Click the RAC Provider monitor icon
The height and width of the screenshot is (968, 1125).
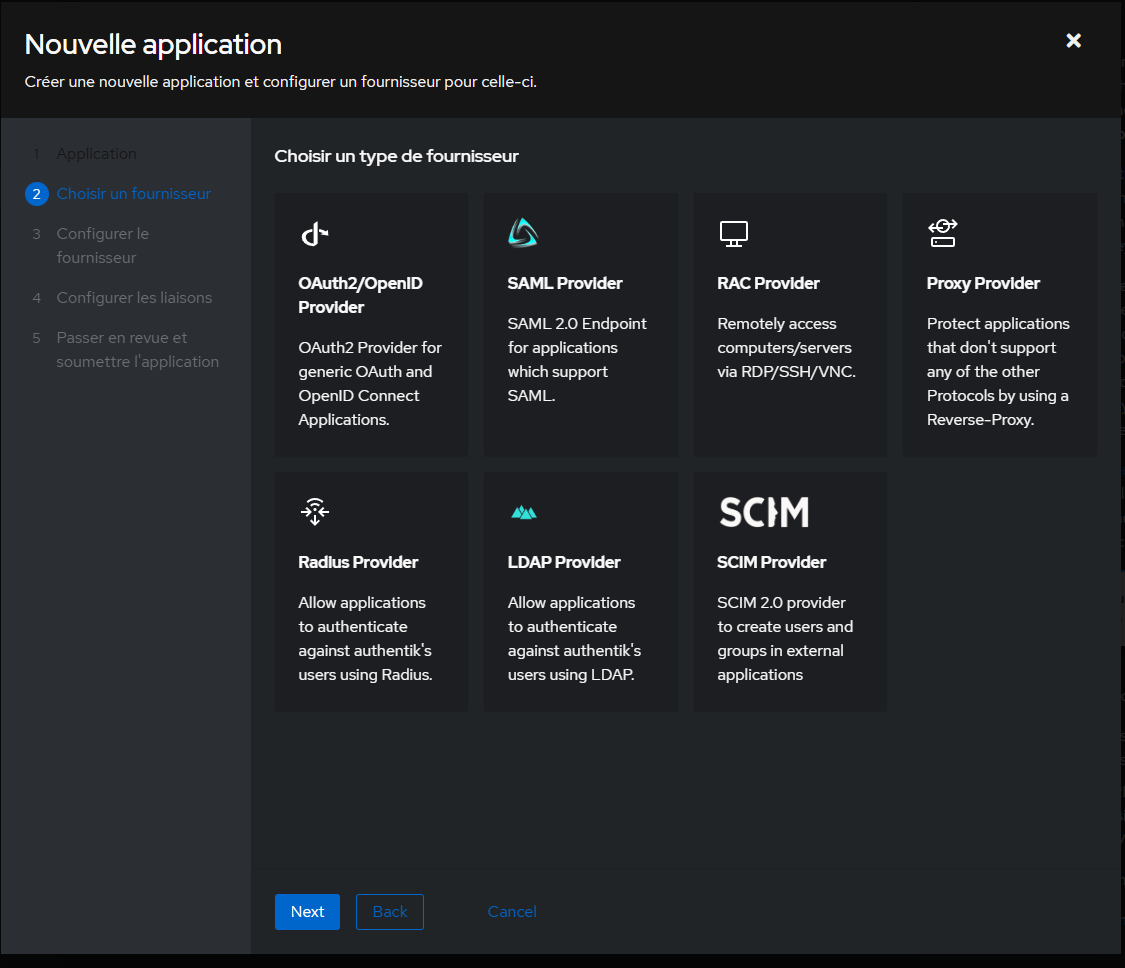(x=733, y=234)
